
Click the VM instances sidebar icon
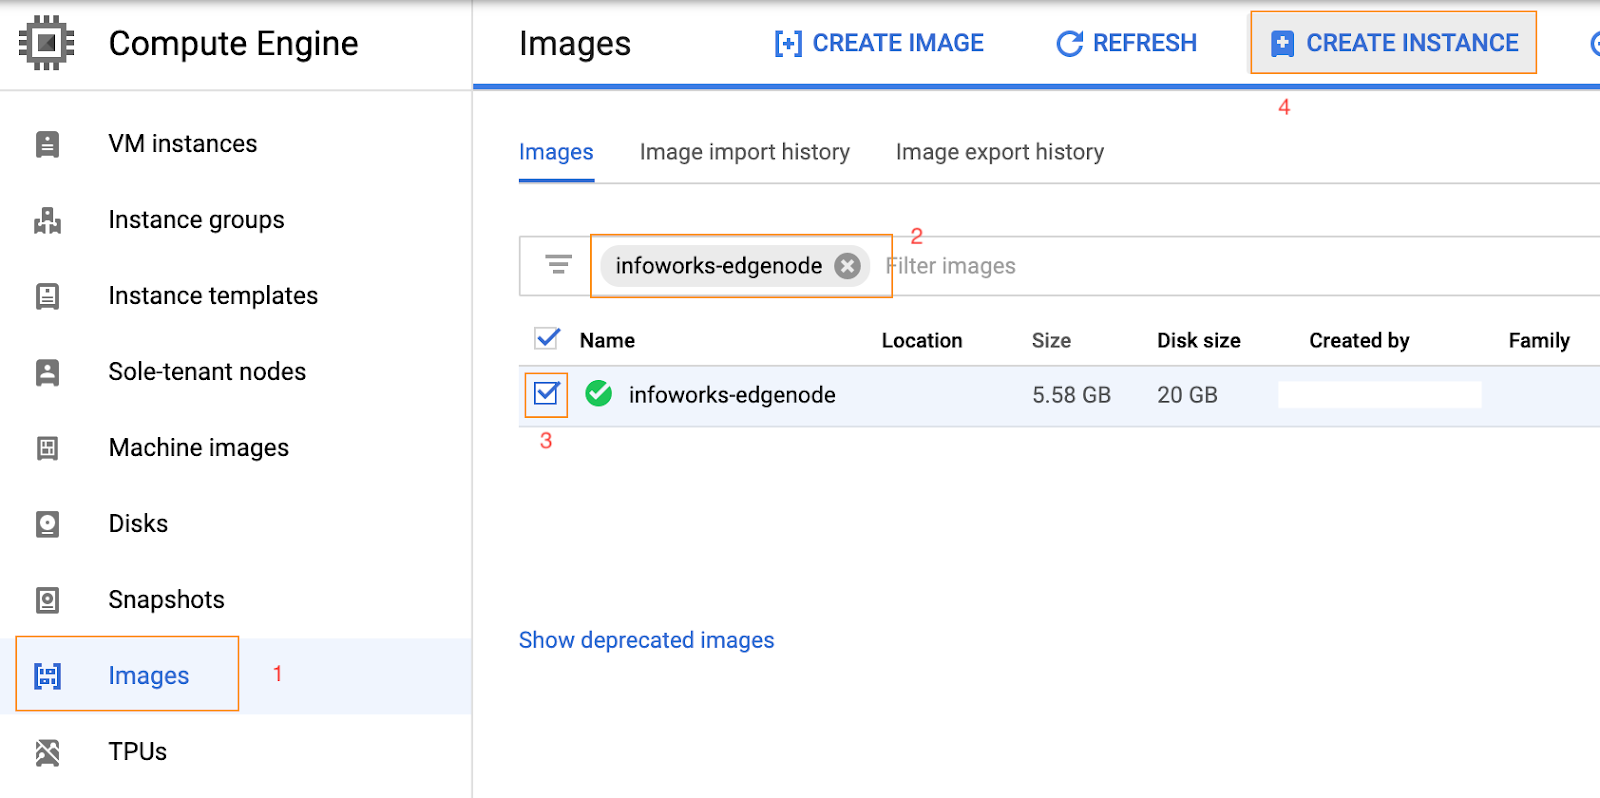[x=47, y=144]
